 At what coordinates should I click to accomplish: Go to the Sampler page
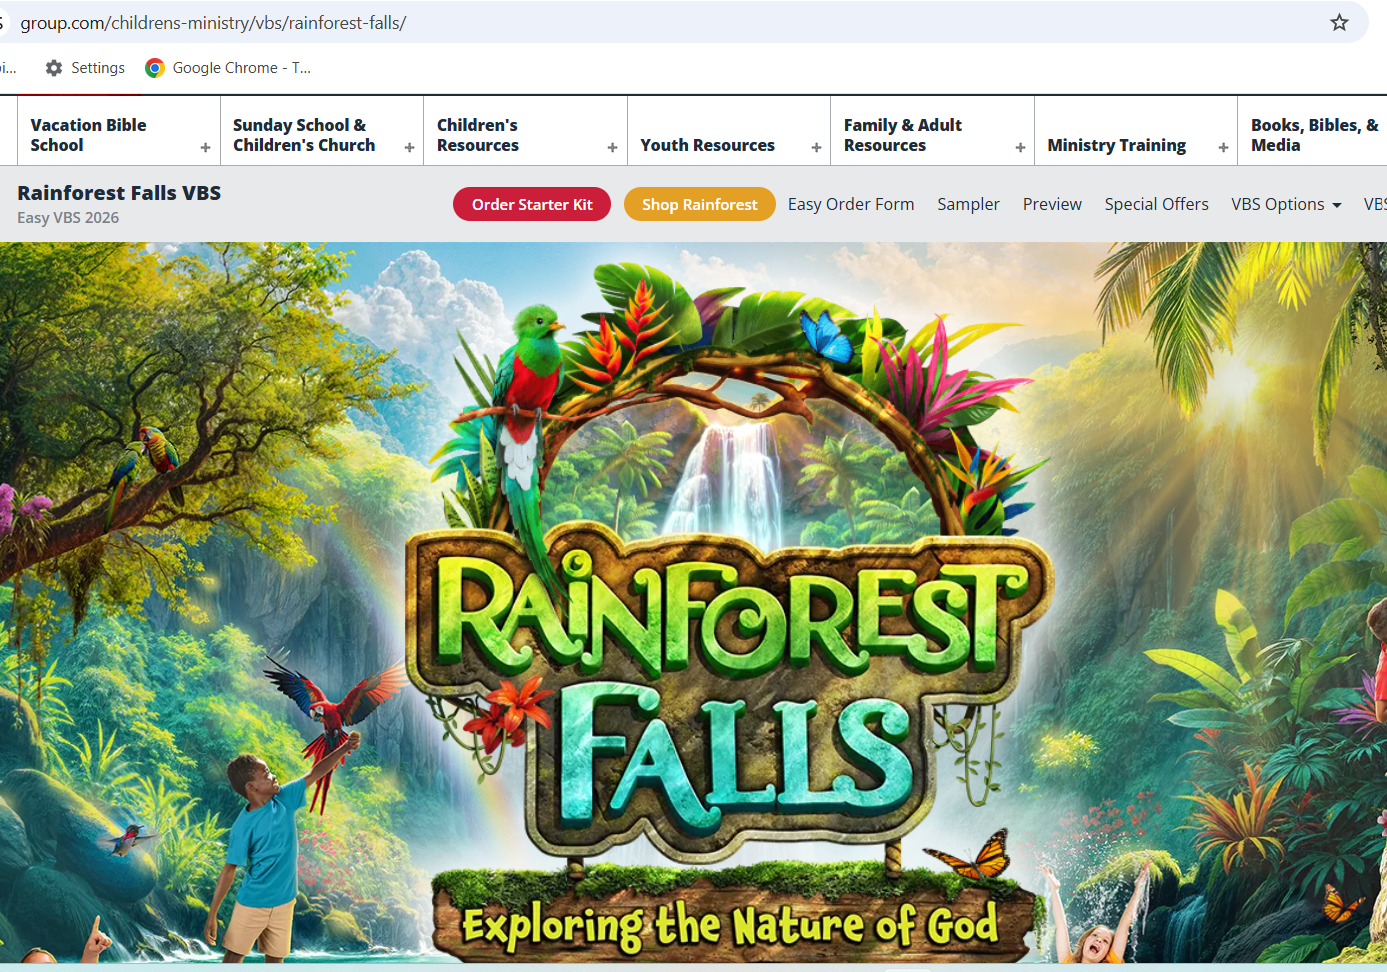click(968, 204)
